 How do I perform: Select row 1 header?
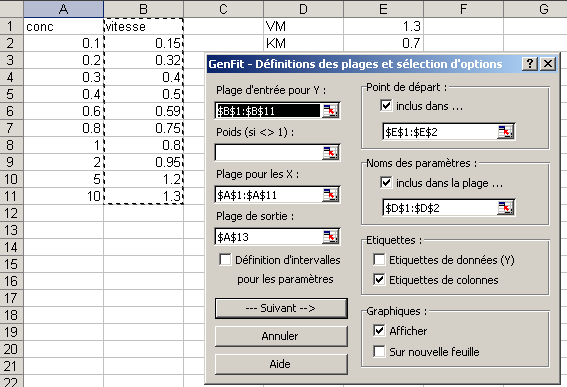click(12, 26)
